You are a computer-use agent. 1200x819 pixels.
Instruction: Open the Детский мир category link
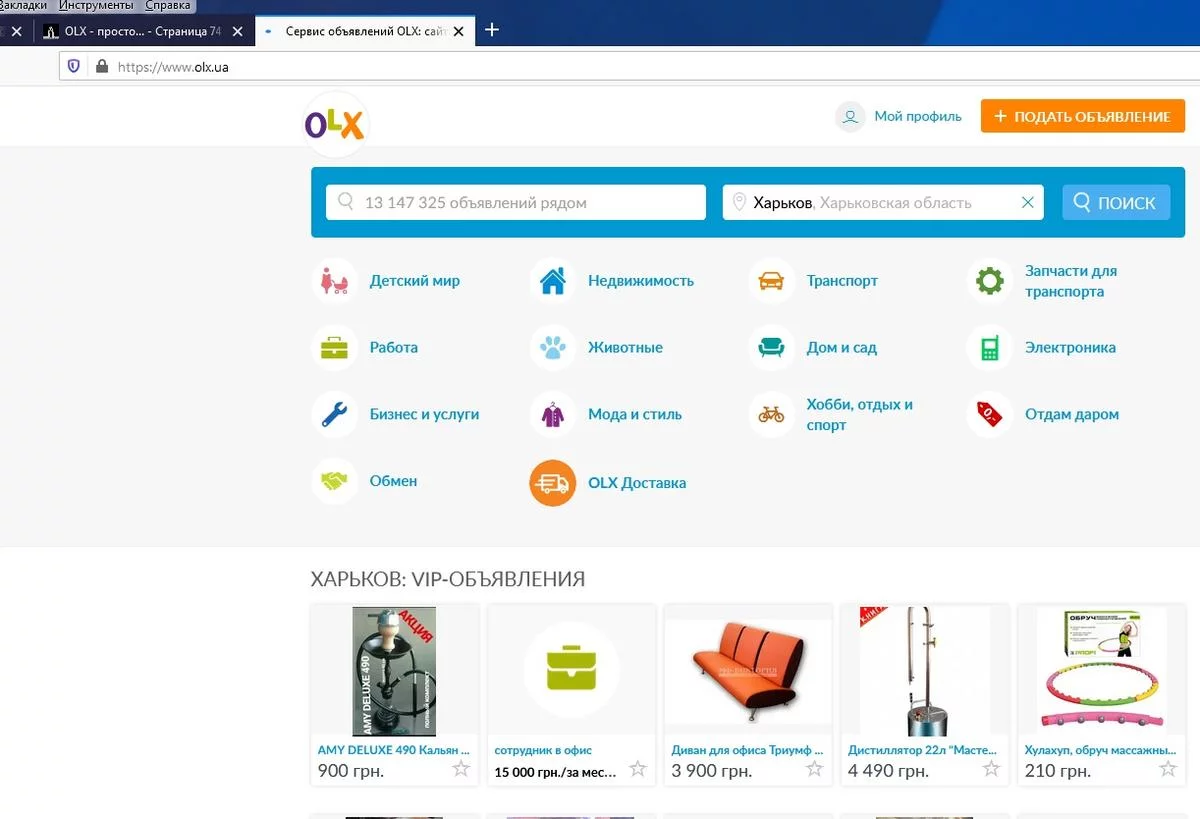tap(415, 281)
